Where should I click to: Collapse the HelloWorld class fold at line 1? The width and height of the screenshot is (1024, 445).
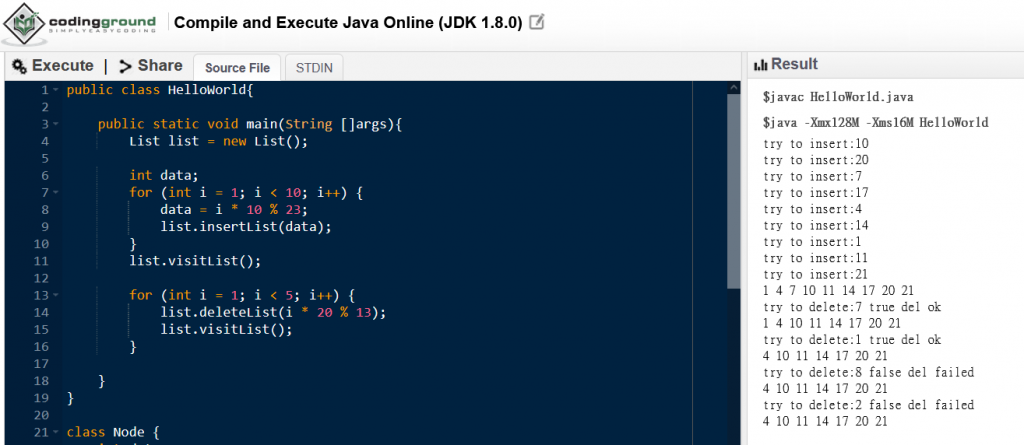pos(56,90)
